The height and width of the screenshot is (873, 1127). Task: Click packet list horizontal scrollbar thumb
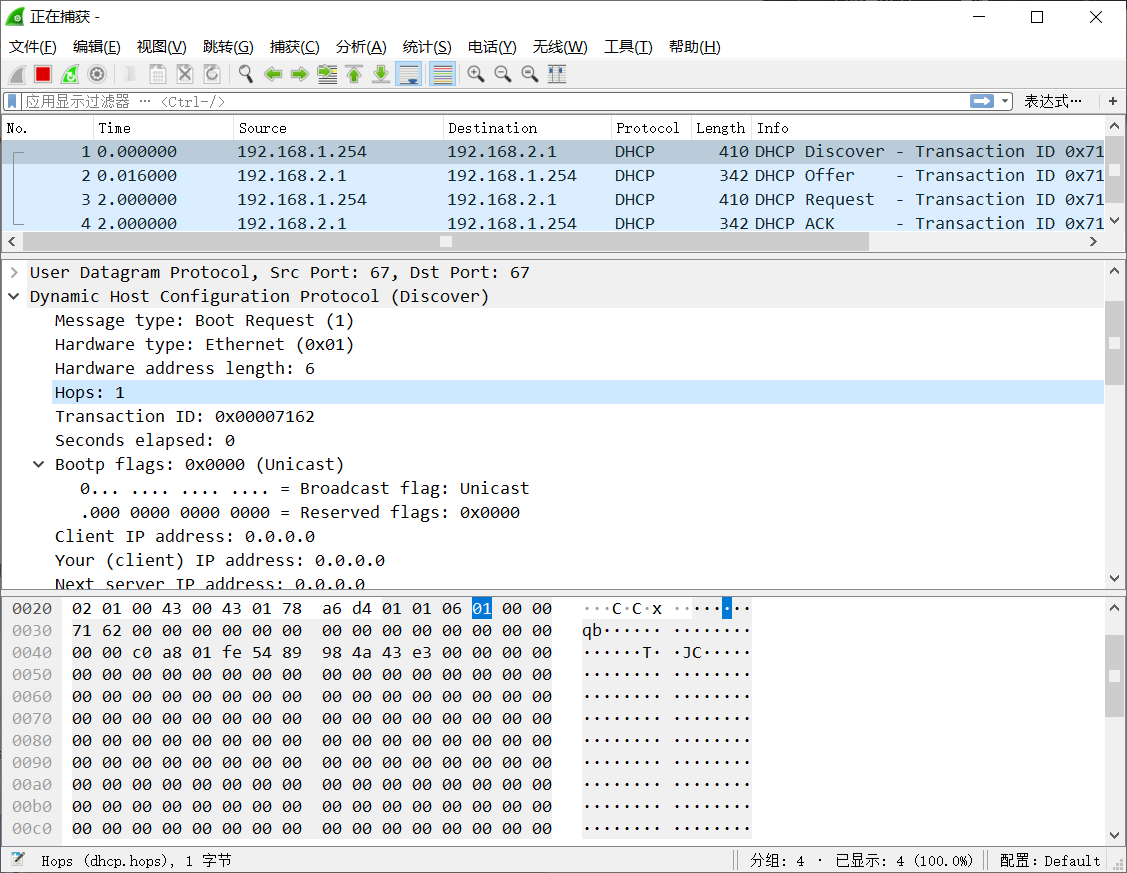click(446, 241)
